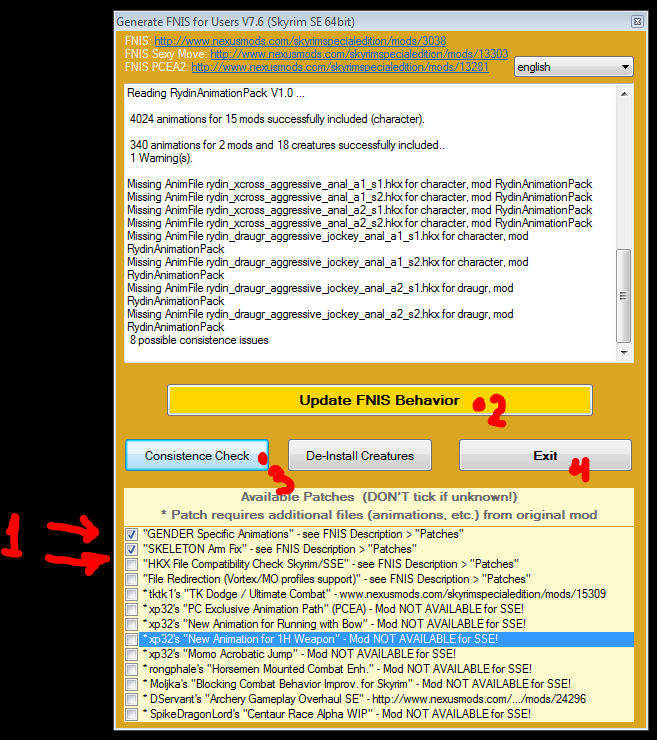Tick SpikeDragonLord's Centaur Race Alpha WIP checkbox
This screenshot has height=740, width=657.
(132, 714)
